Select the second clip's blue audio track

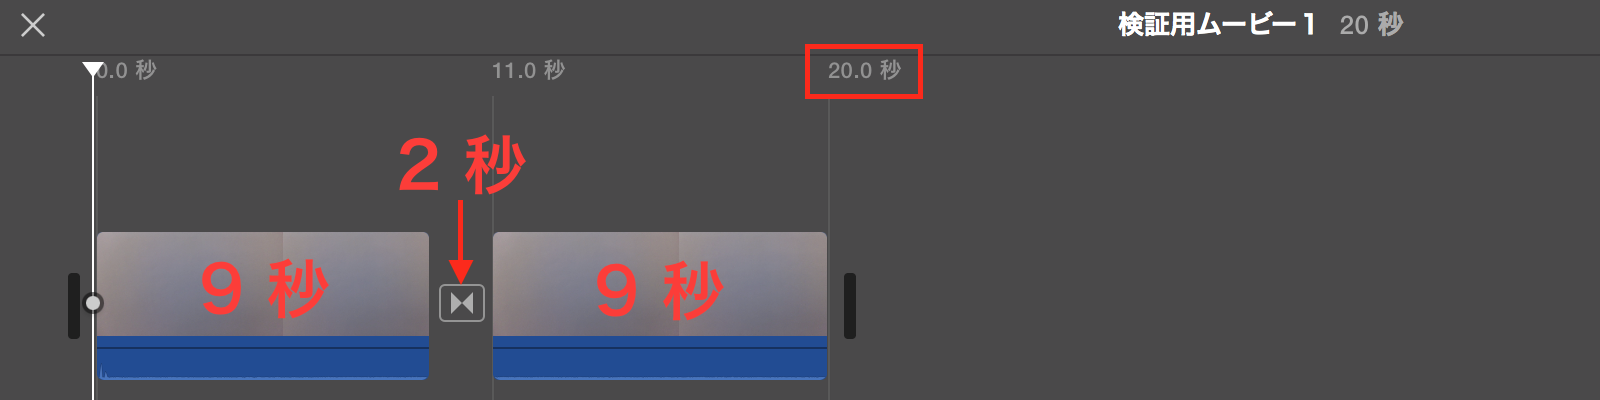pos(660,358)
